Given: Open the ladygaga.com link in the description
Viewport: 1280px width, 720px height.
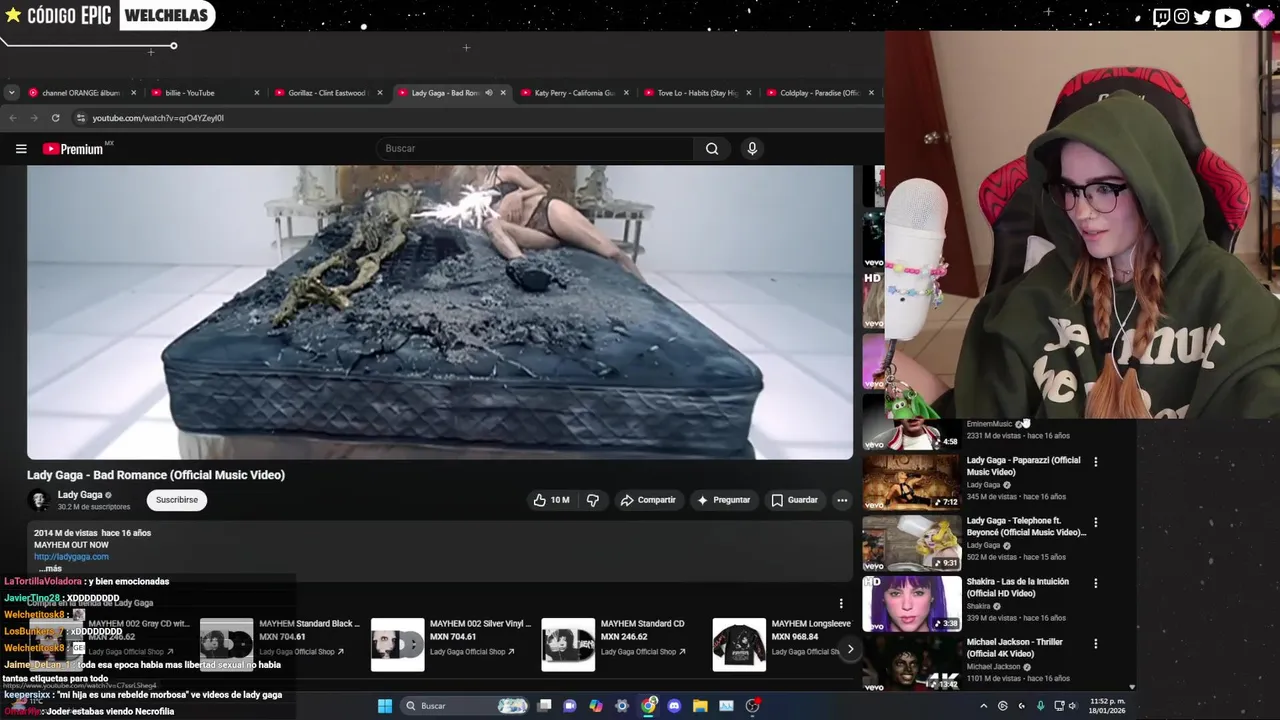Looking at the screenshot, I should [x=71, y=557].
